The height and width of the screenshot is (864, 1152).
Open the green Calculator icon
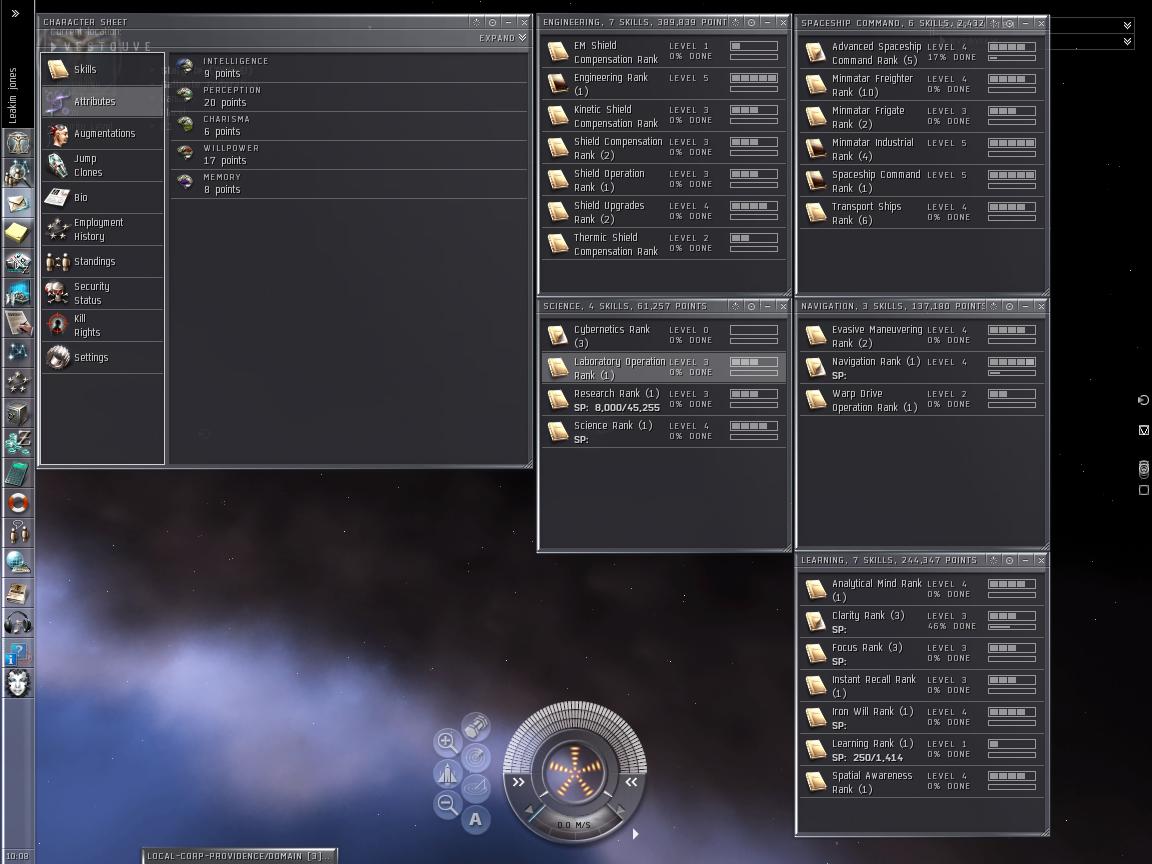pyautogui.click(x=17, y=472)
